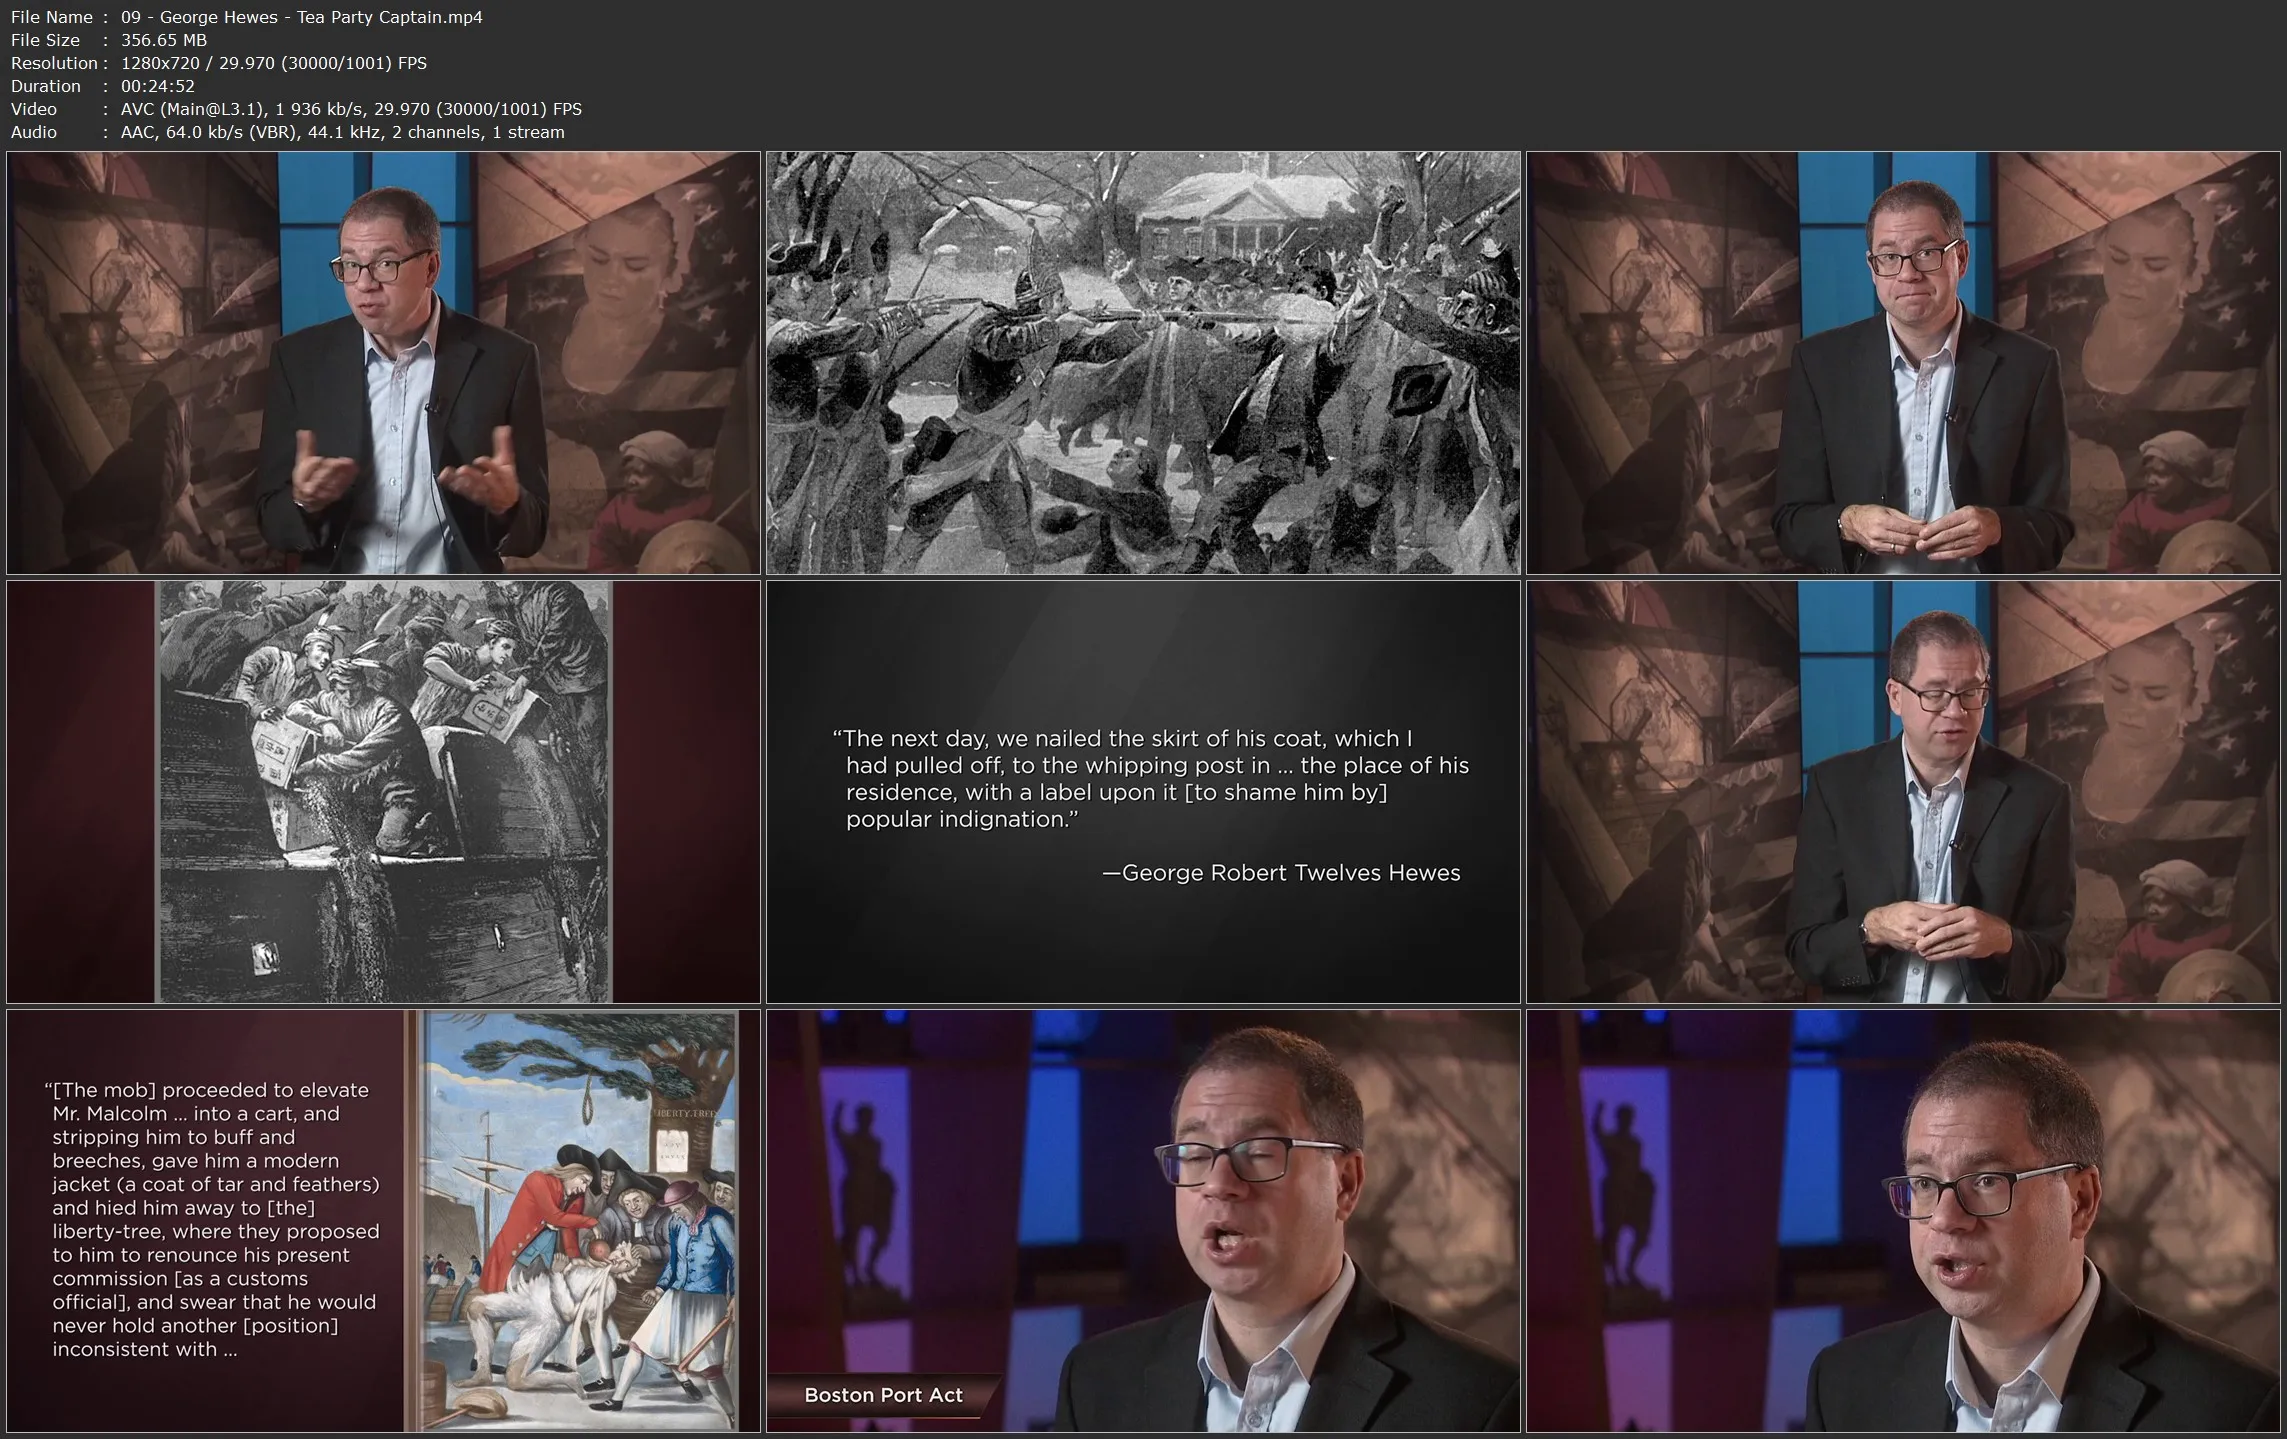Click the thumbnail of the speaker gesturing with both hands
Viewport: 2287px width, 1439px height.
383,363
